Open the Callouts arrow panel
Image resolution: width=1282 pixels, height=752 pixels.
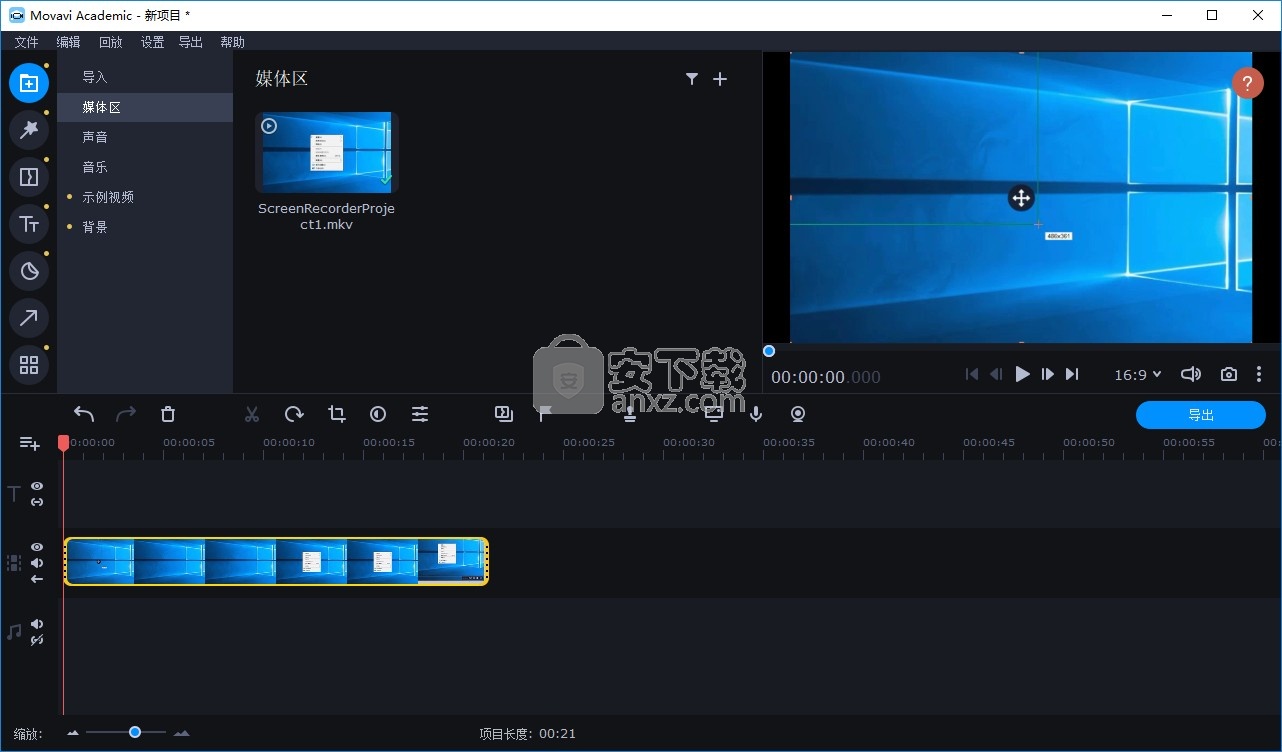[29, 318]
